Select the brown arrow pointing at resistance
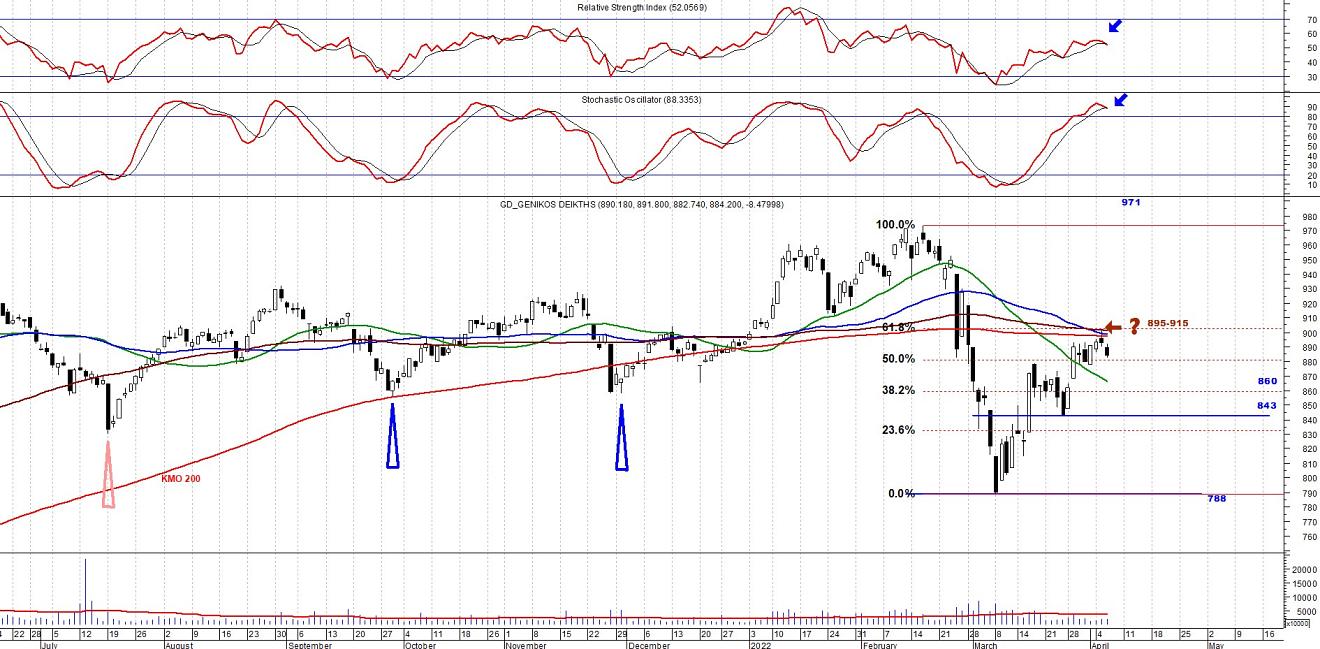Screen dimensions: 1320x649 1113,325
